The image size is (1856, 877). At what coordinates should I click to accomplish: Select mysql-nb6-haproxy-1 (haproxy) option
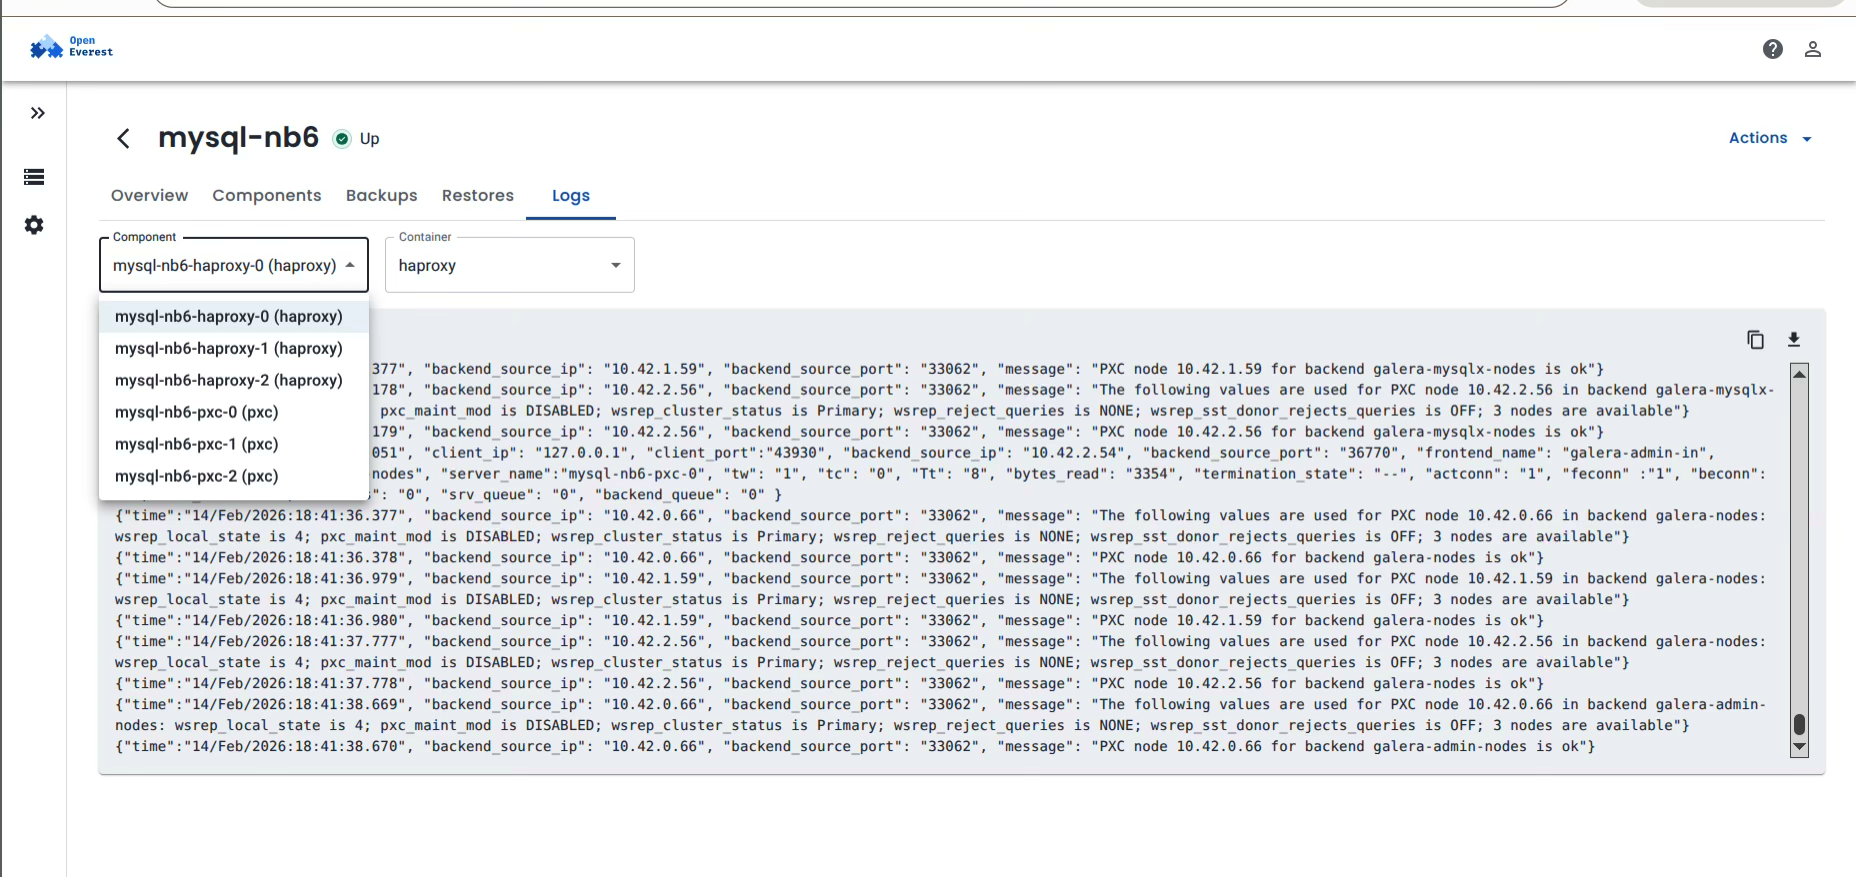tap(228, 348)
